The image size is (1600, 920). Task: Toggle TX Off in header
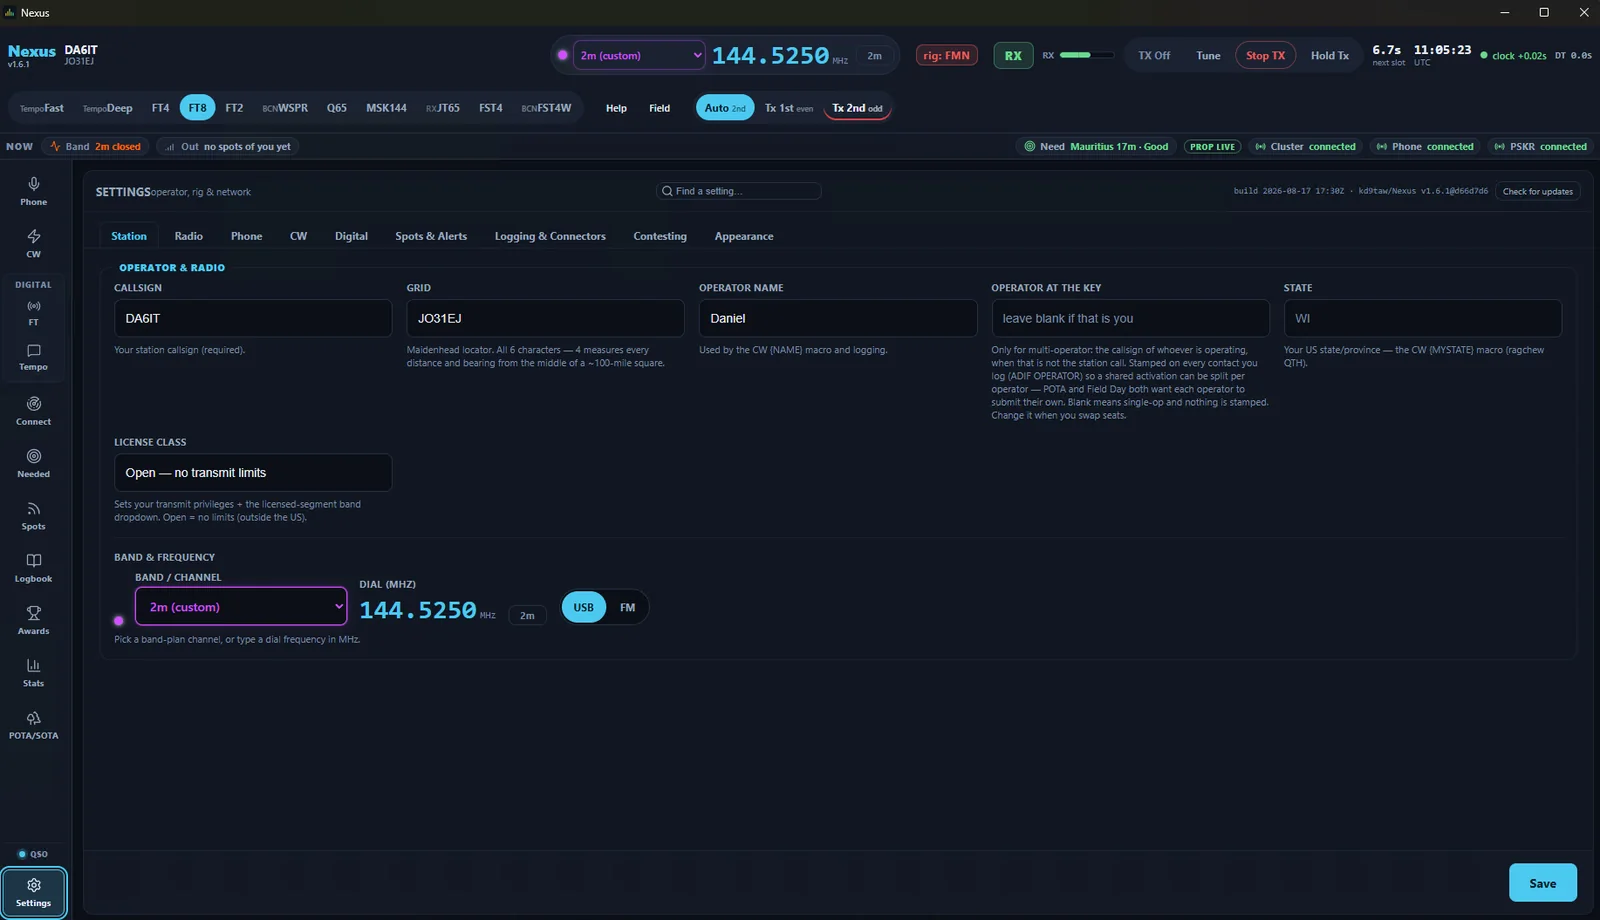1154,56
